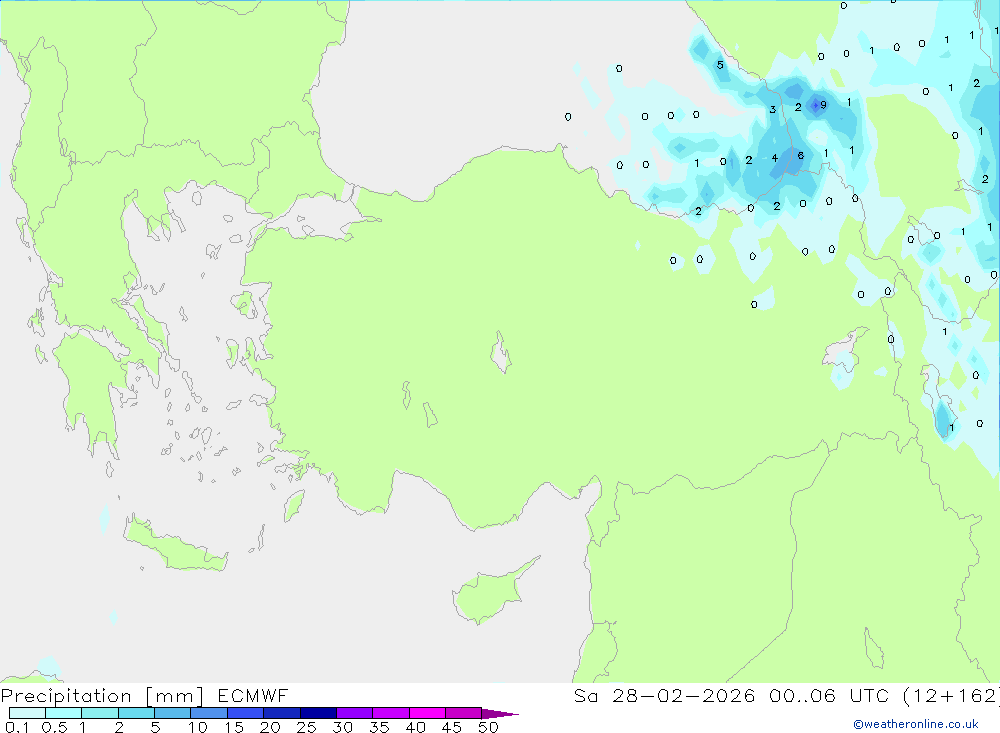Screen dimensions: 1000x733
Task: Click the precipitation value '5' near the Black Sea coast
Action: point(720,65)
